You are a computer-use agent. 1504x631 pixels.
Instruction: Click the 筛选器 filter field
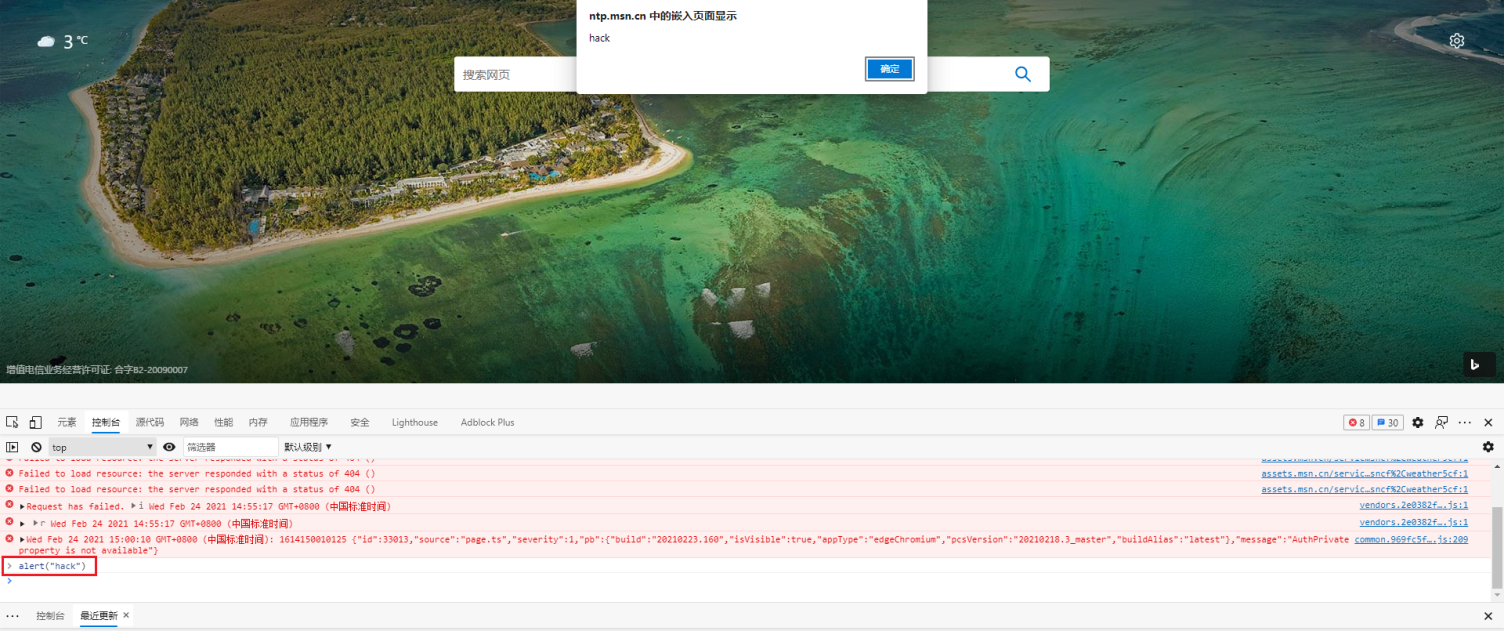click(x=230, y=447)
